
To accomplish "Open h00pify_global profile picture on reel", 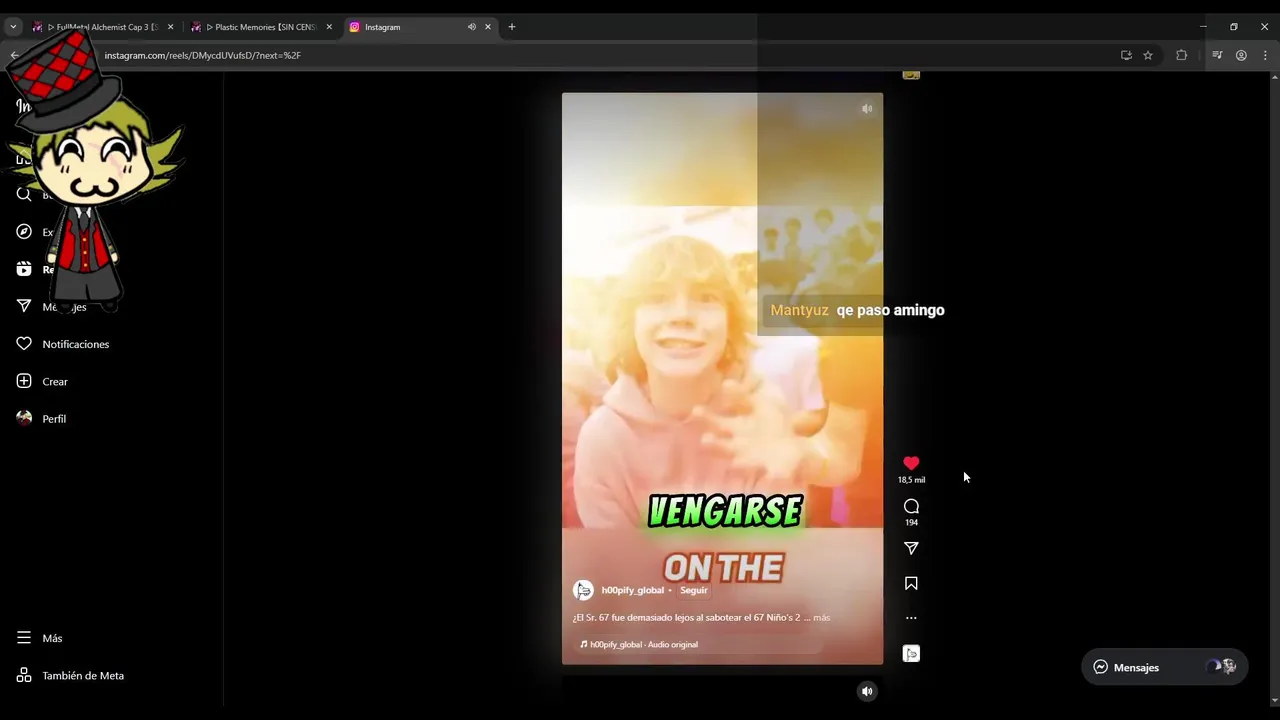I will (583, 590).
